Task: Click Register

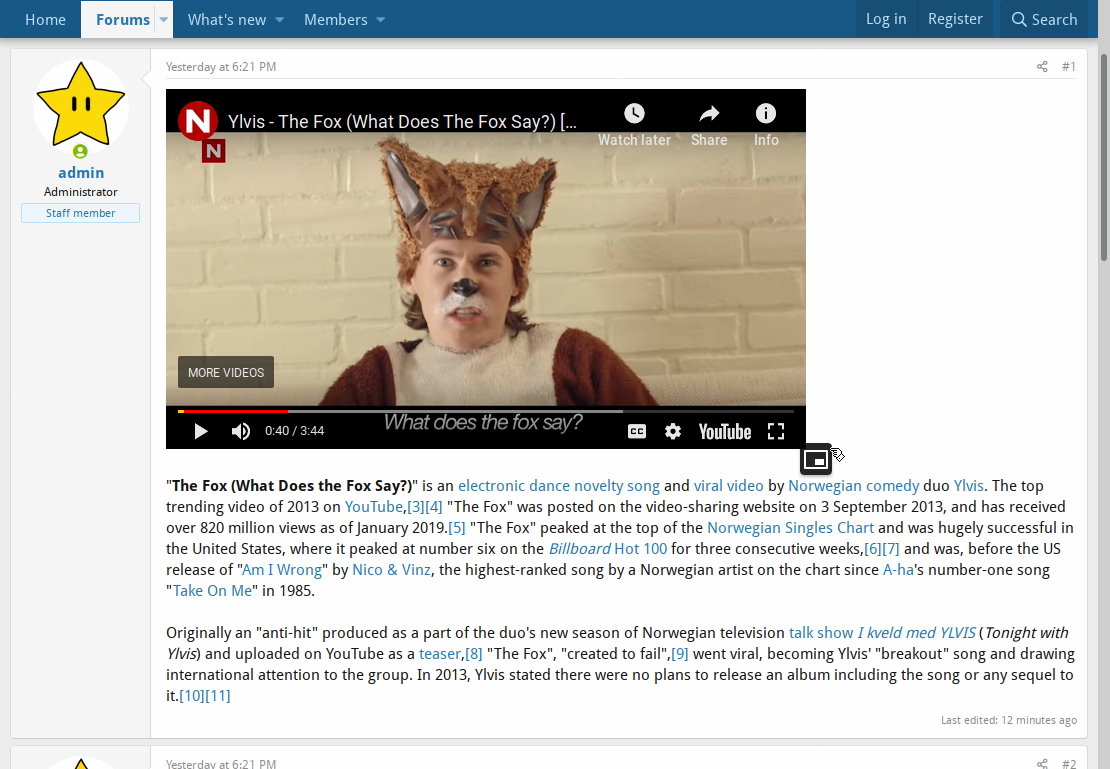Action: point(955,19)
